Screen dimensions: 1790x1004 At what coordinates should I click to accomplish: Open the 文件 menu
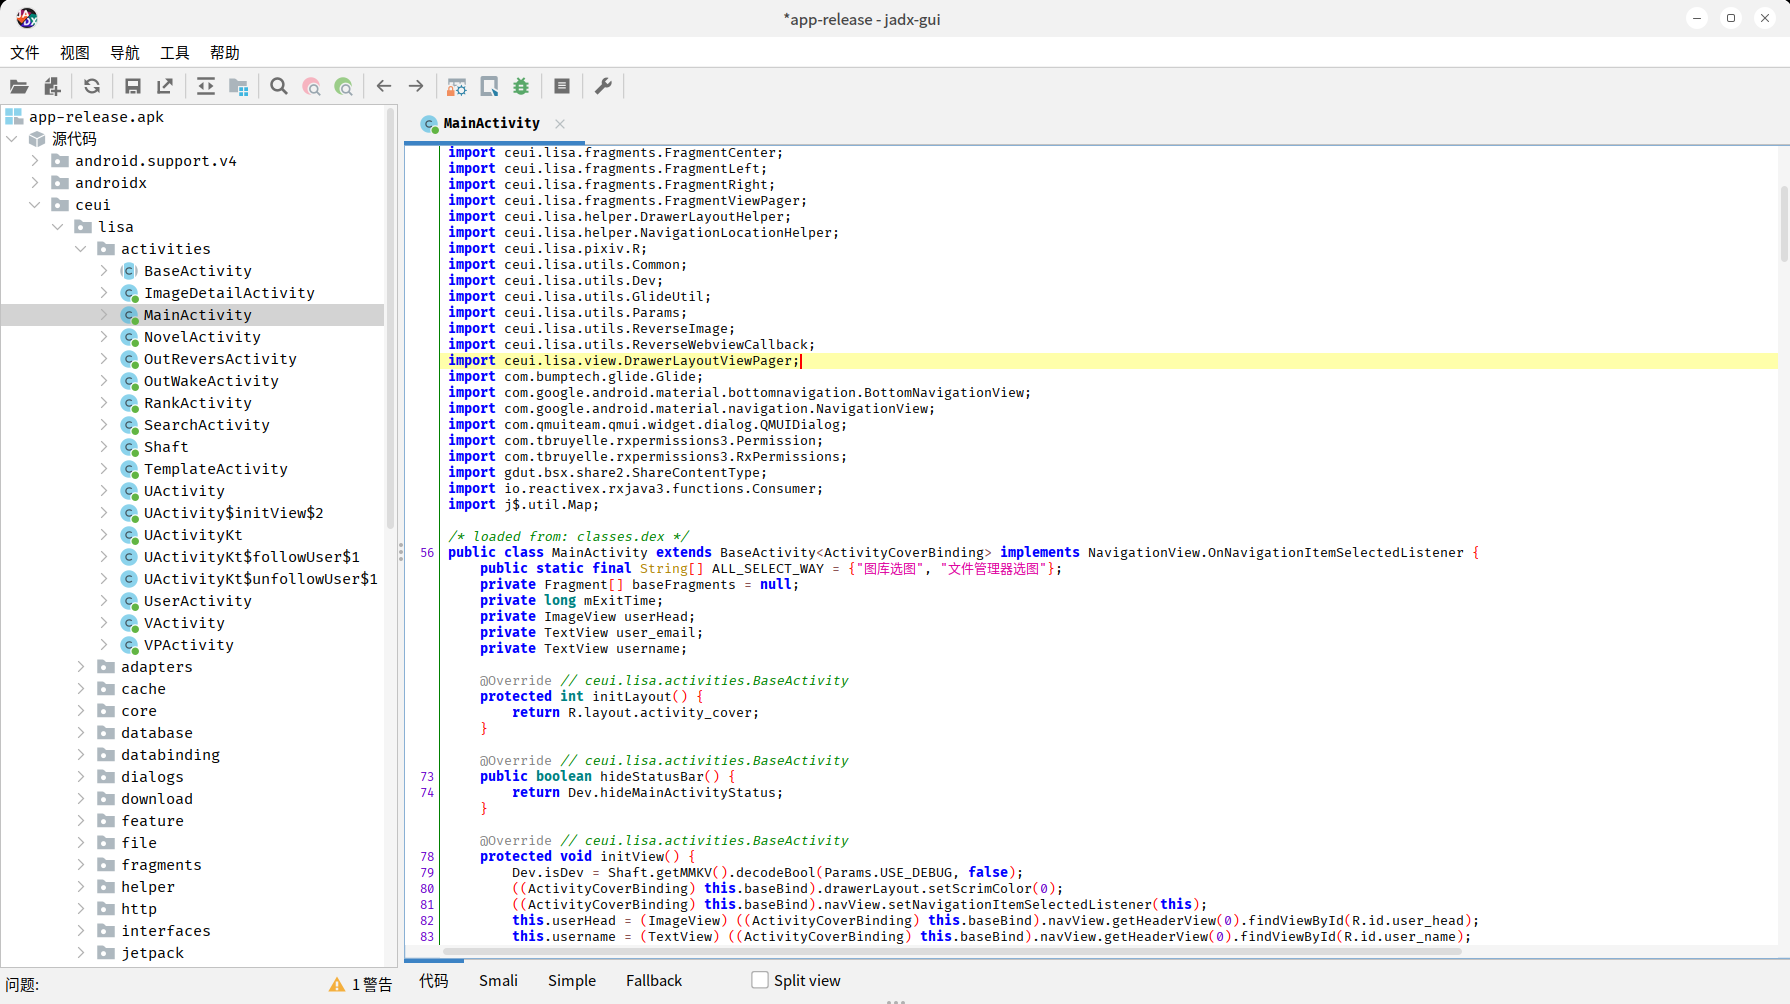(x=25, y=53)
